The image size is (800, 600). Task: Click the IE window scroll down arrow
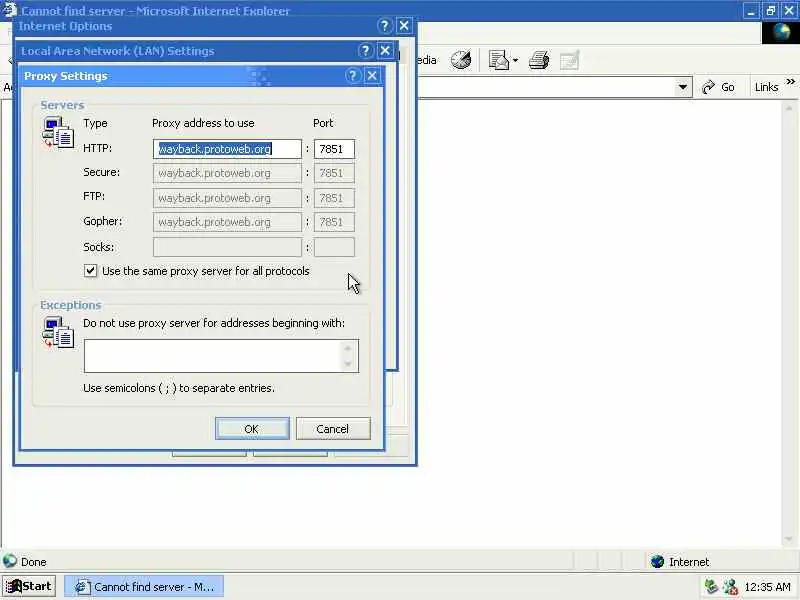tap(789, 539)
